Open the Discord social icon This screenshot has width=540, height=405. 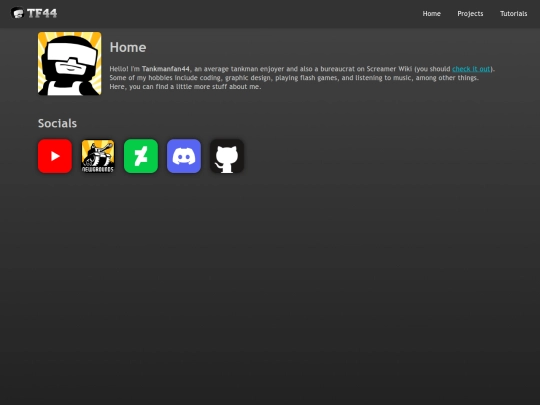pyautogui.click(x=184, y=156)
